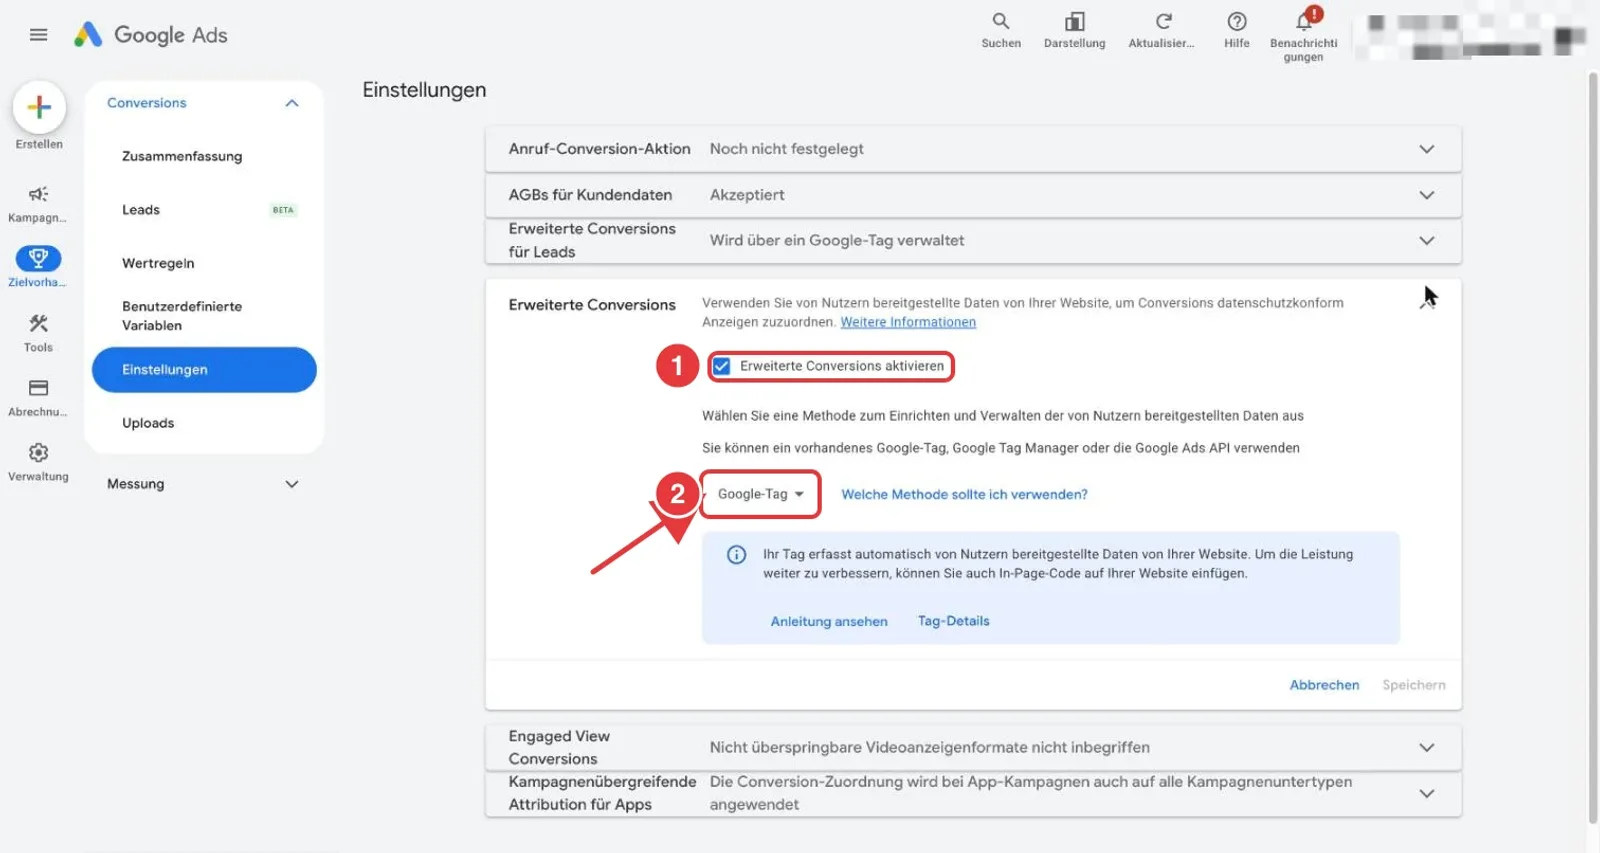Open the Google-Tag method dropdown
Screen dimensions: 1600x853
pos(761,494)
